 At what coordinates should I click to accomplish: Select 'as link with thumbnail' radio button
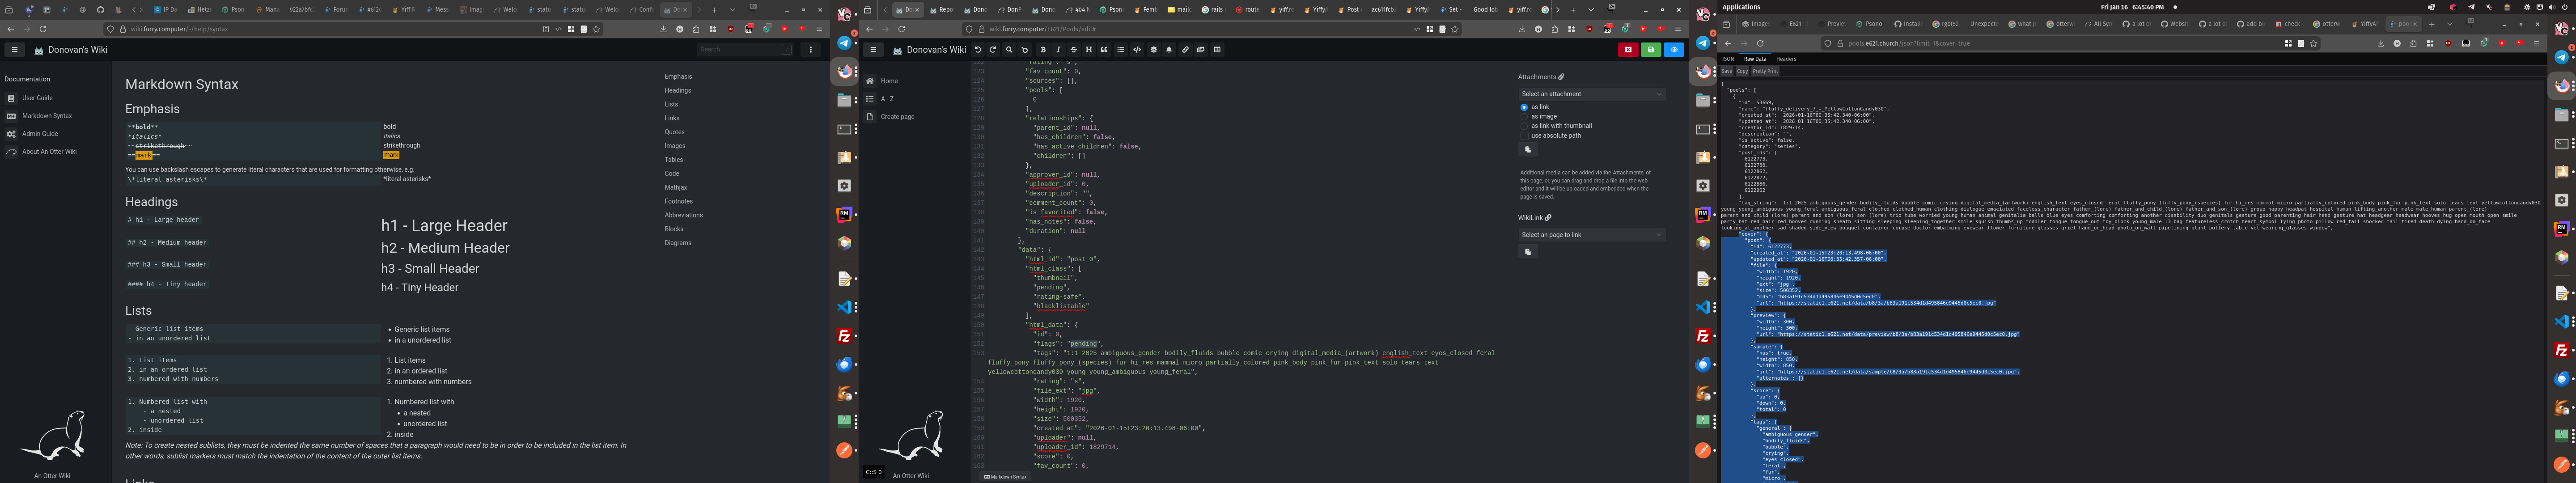(x=1524, y=126)
